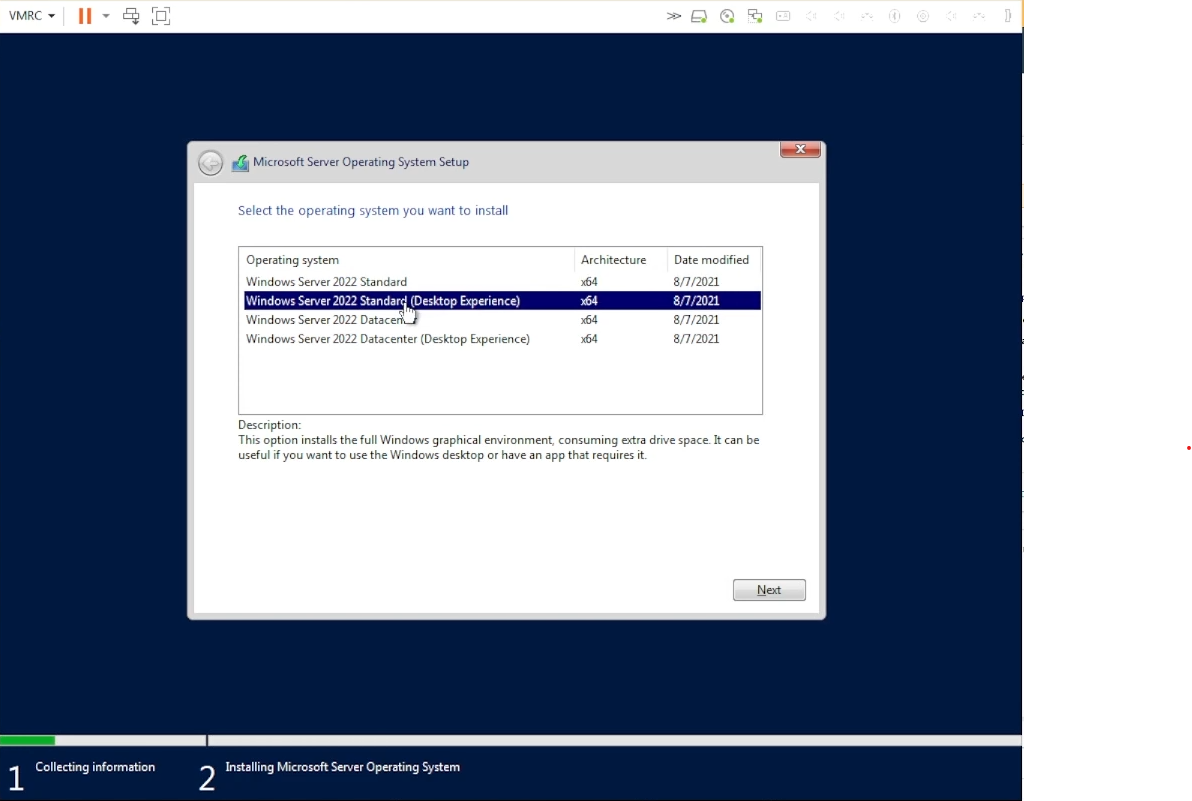Screen dimensions: 1192x801
Task: Click the green installation progress bar
Action: point(27,740)
